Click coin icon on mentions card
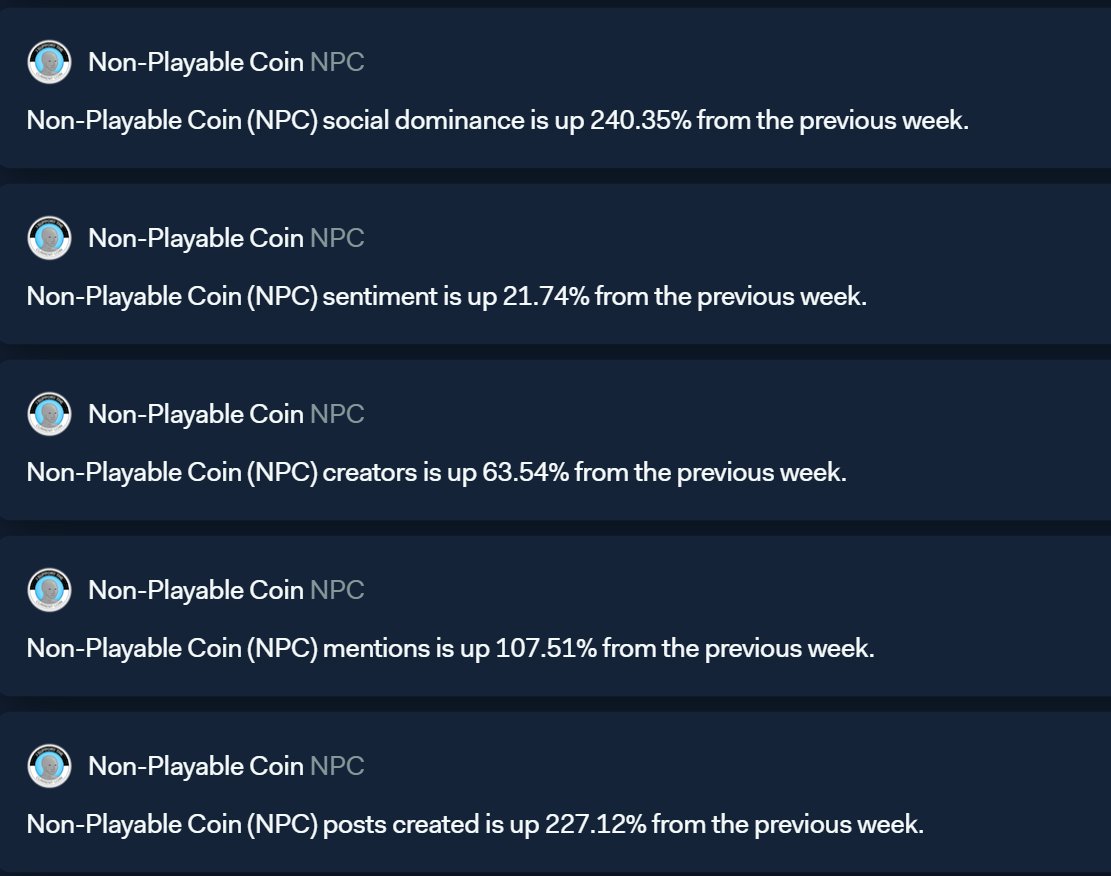Viewport: 1111px width, 876px height. coord(49,590)
